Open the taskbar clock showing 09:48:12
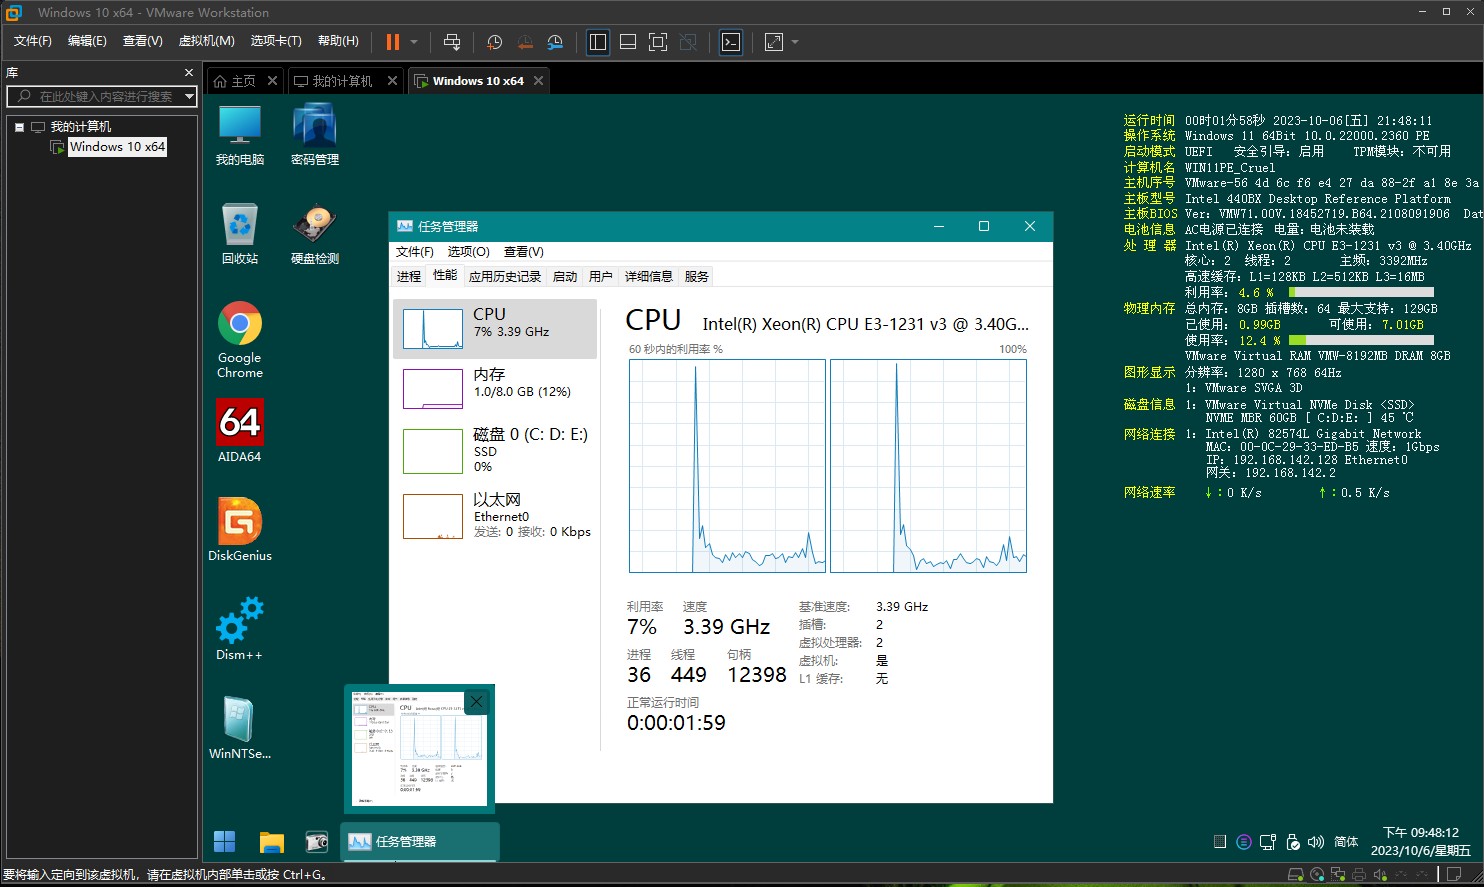The height and width of the screenshot is (887, 1484). point(1420,841)
